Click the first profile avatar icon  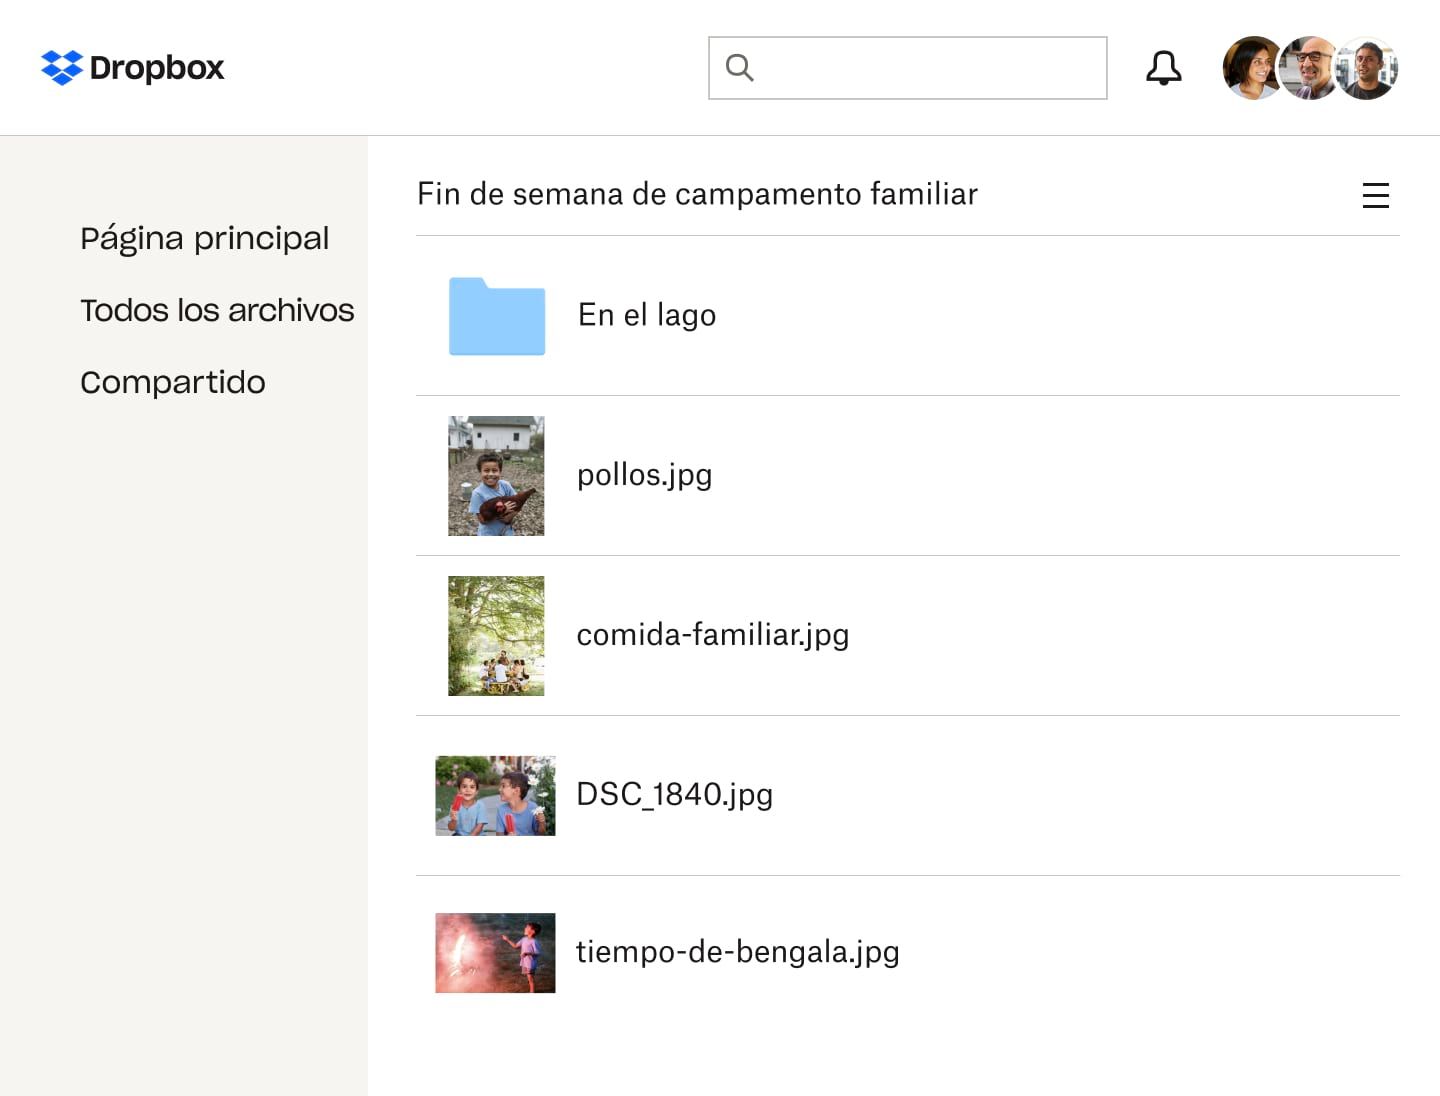click(x=1253, y=67)
